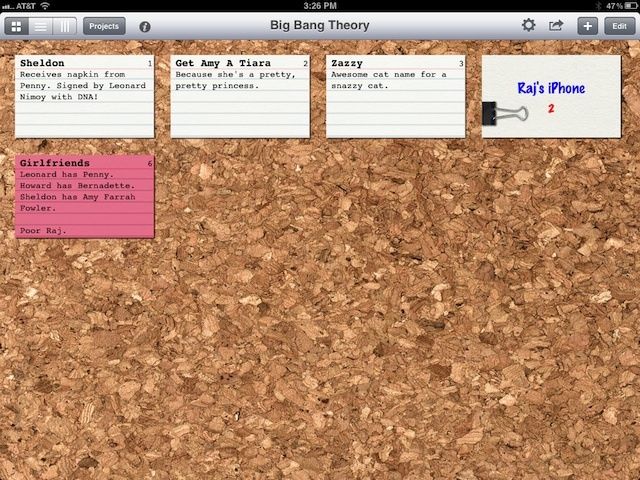640x480 pixels.
Task: Switch to column view mode
Action: click(x=64, y=26)
